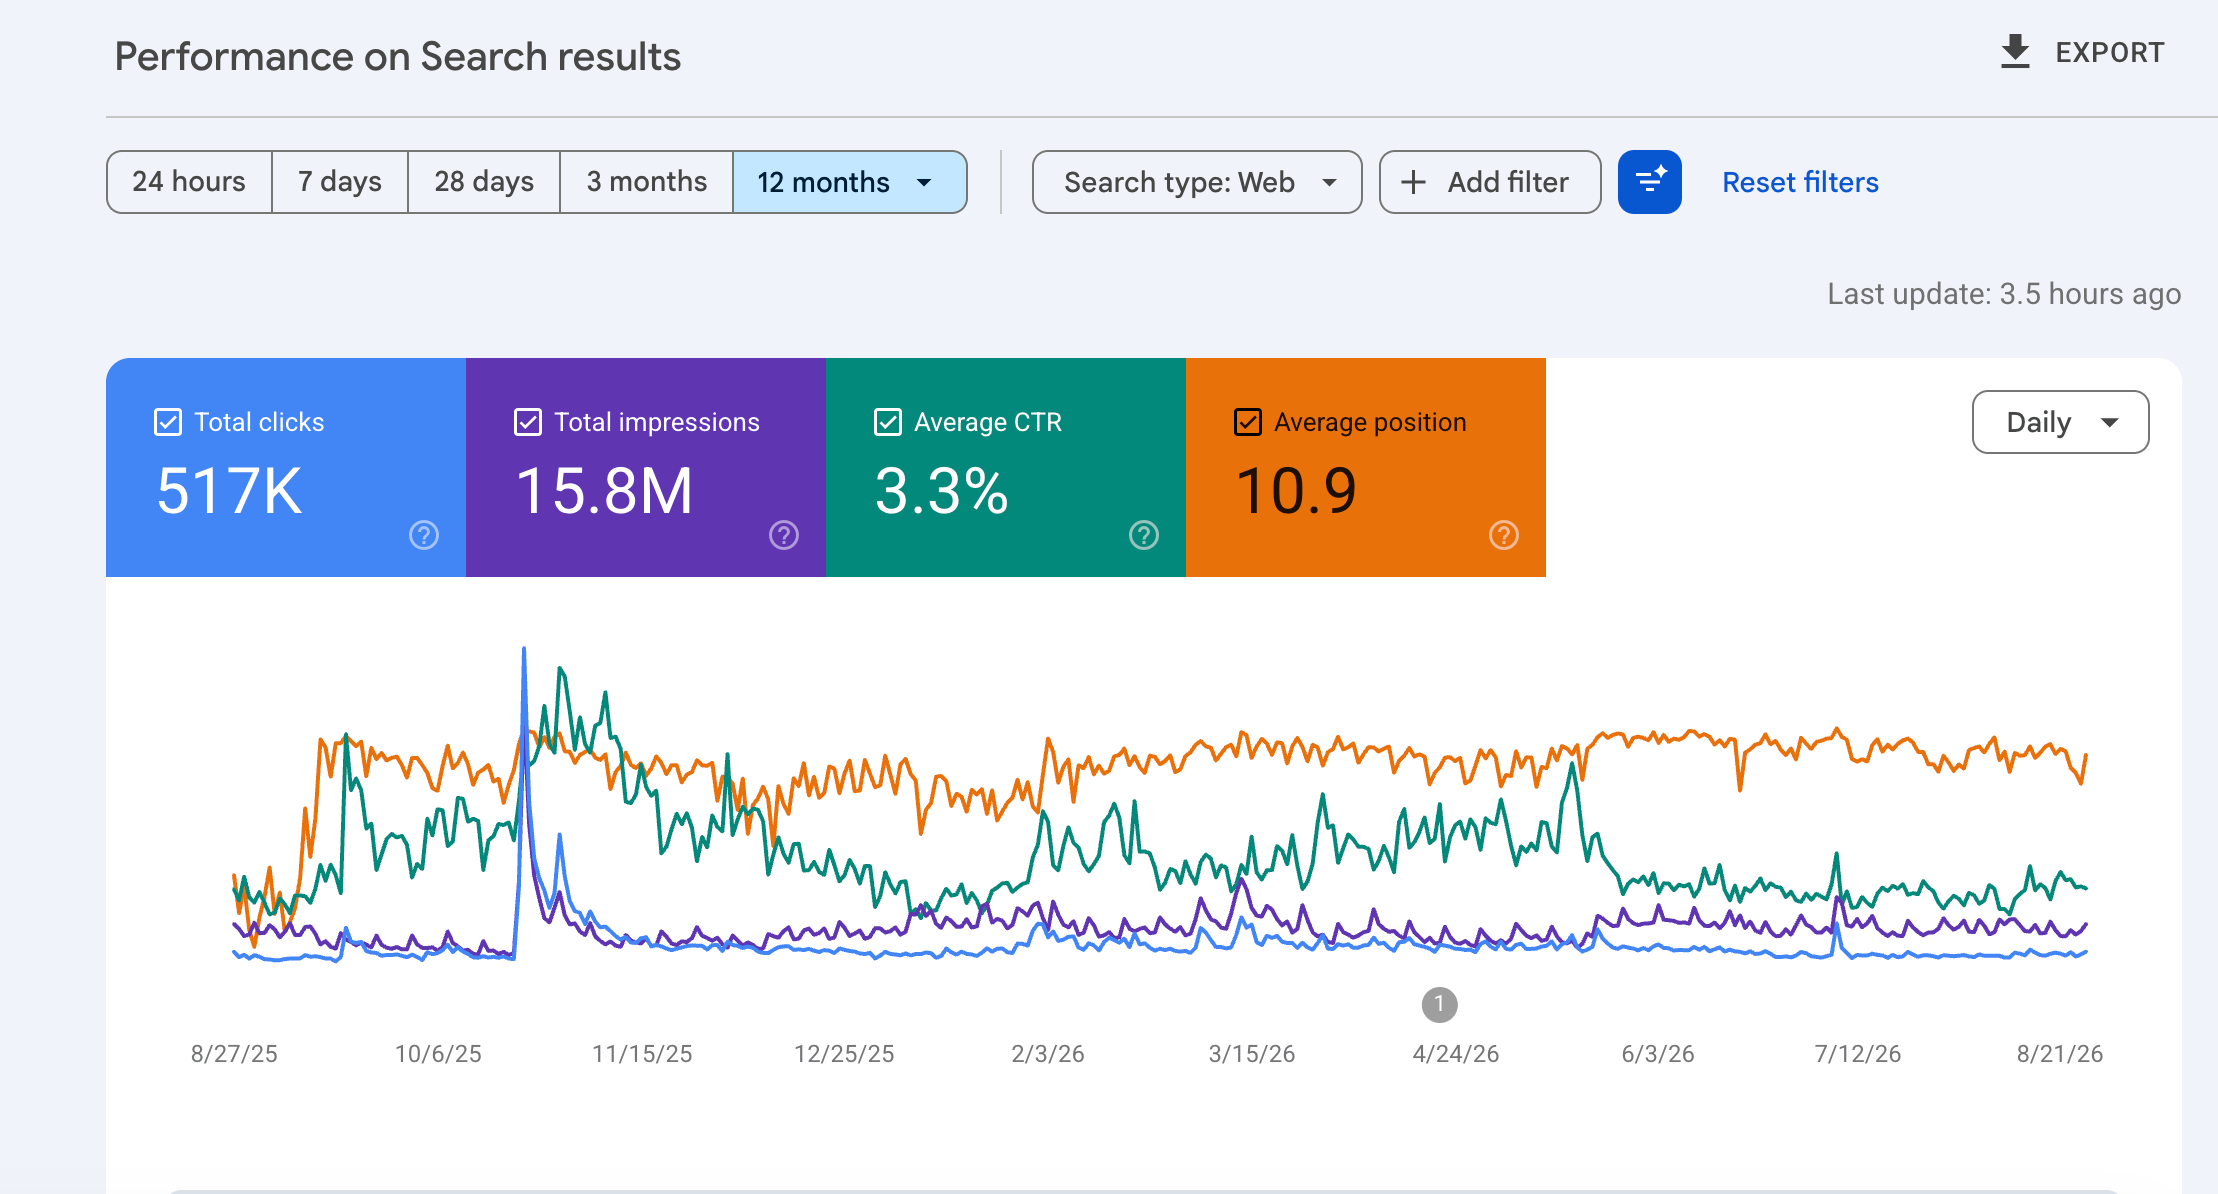Screen dimensions: 2218x1194
Task: Open help icon on Average CTR card
Action: pos(1144,535)
